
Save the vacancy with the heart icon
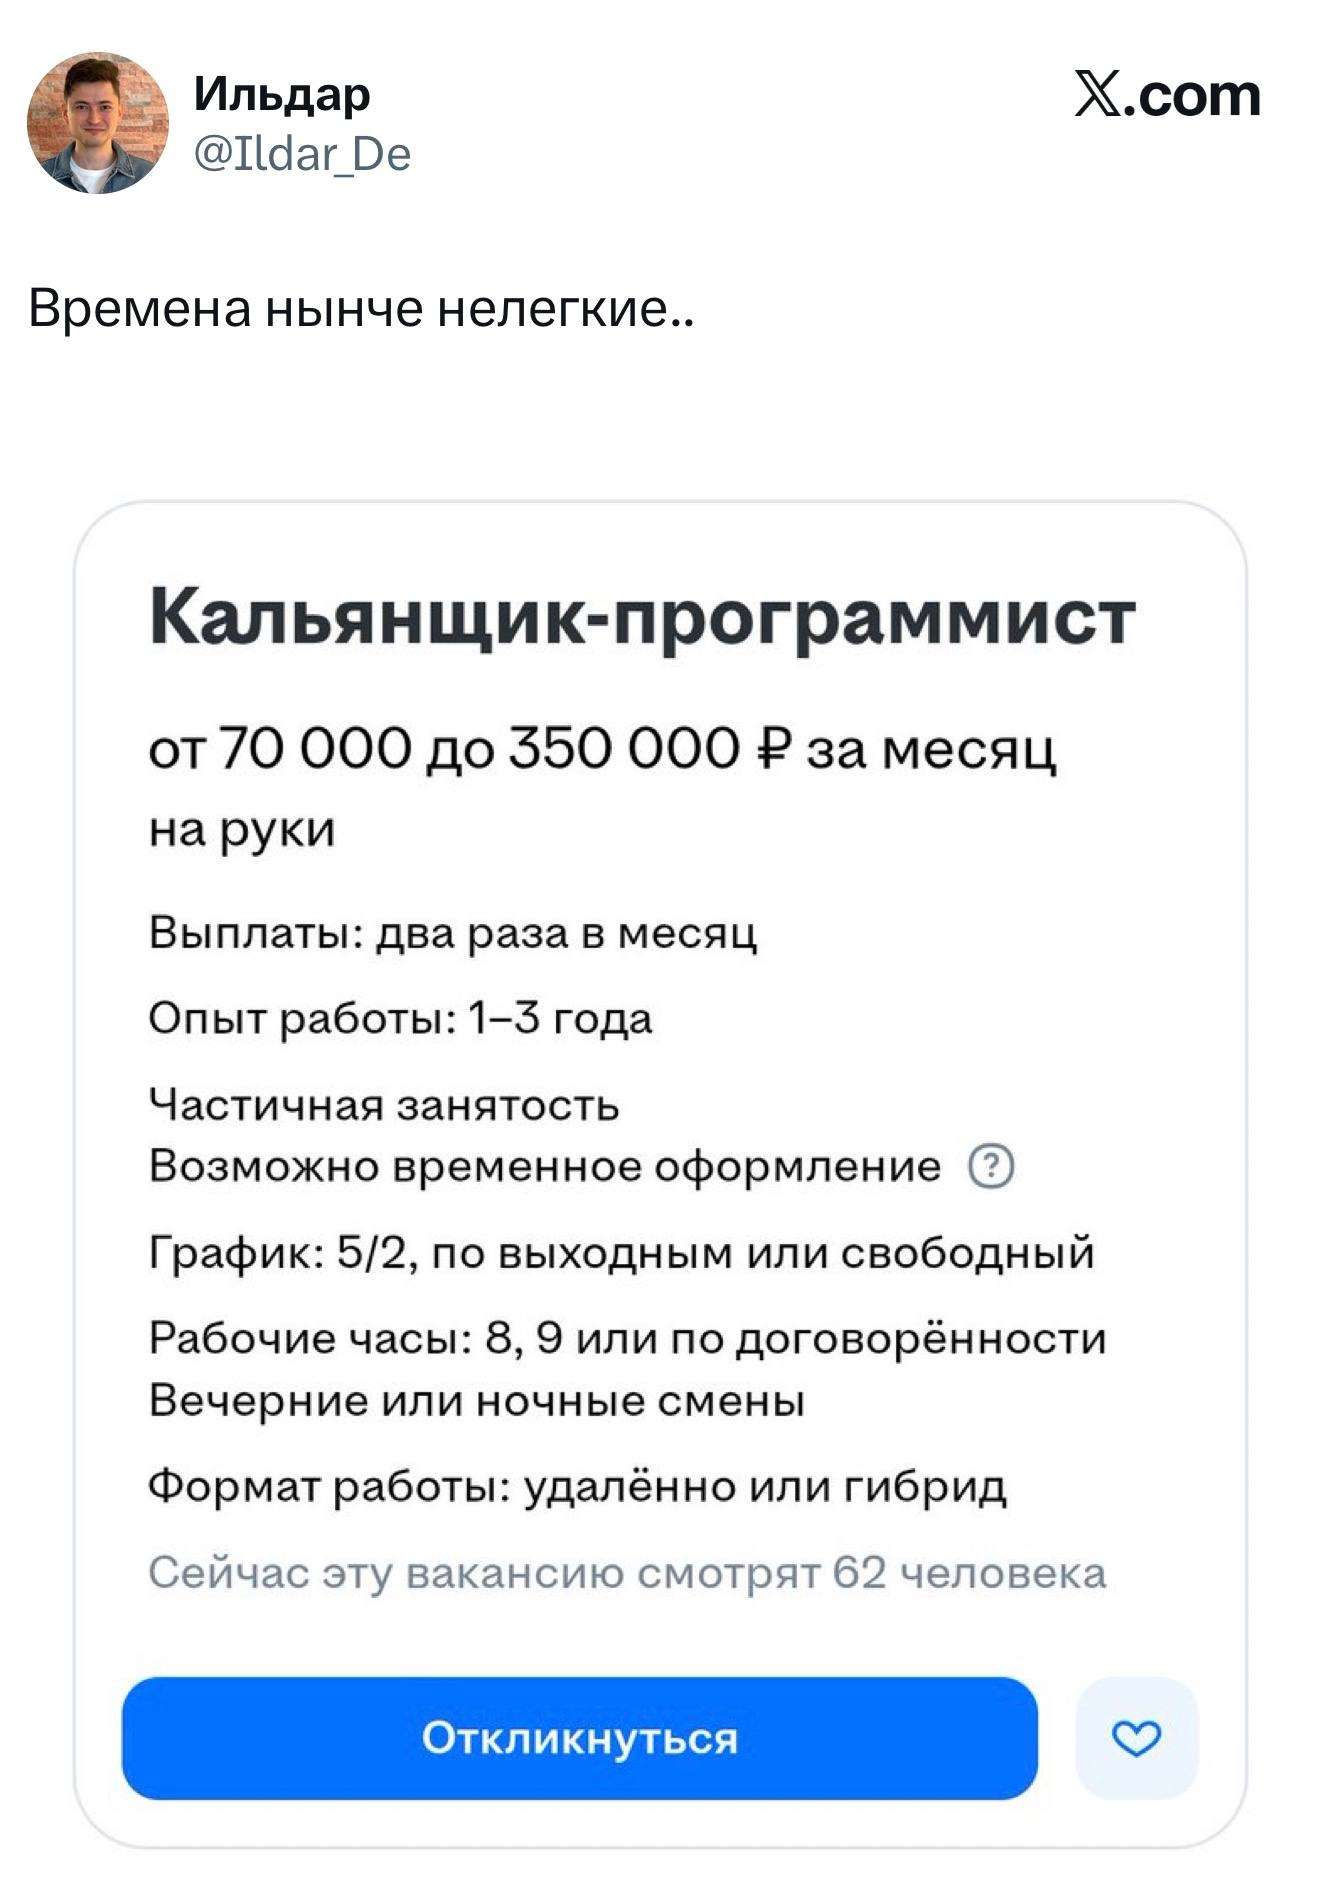point(1136,1739)
